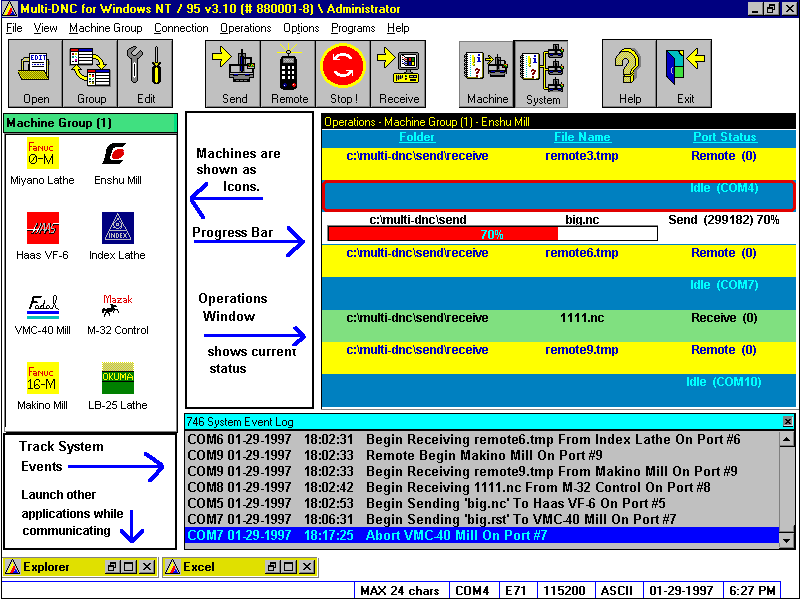This screenshot has height=600, width=800.
Task: Select the Idle (COM10) row
Action: tap(559, 390)
